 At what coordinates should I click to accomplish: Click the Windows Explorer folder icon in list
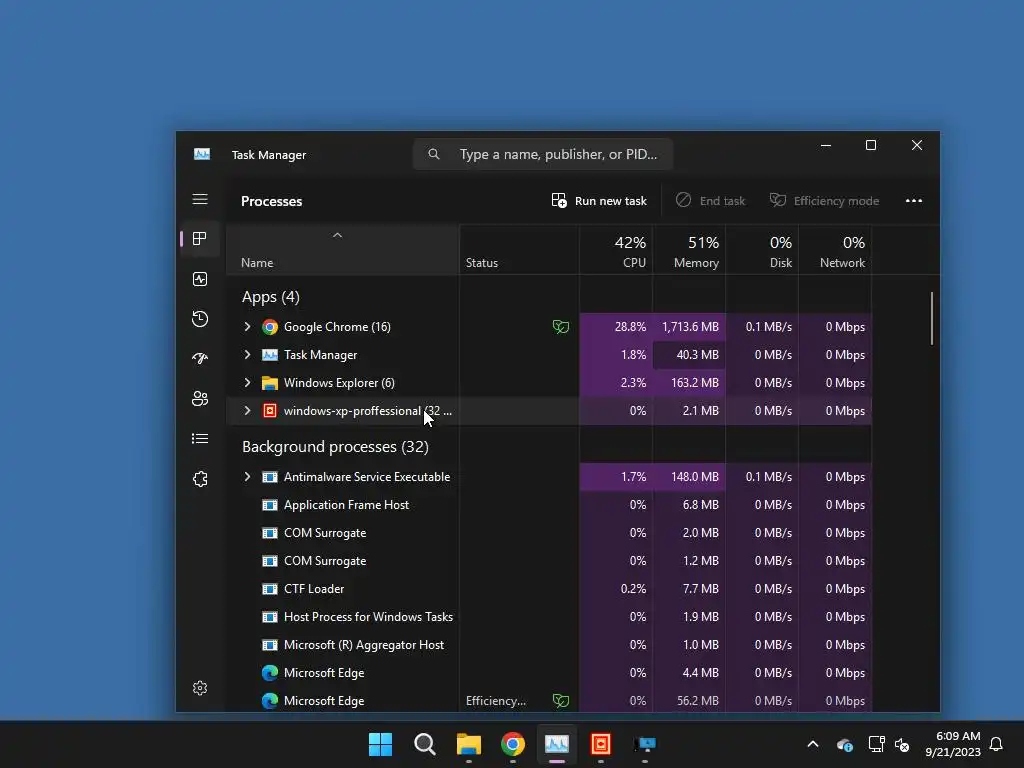[270, 383]
